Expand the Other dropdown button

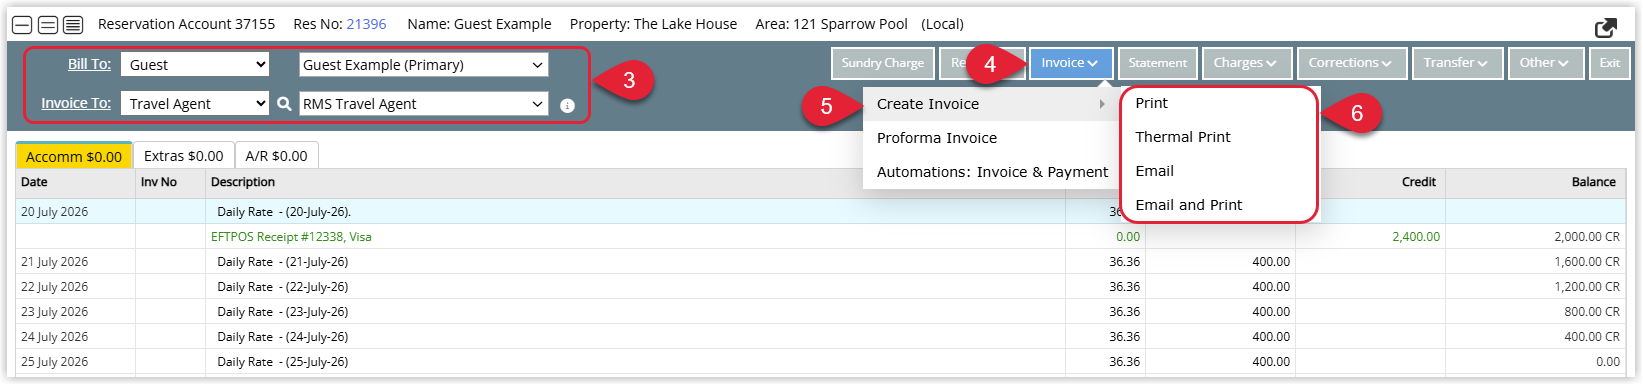(x=1545, y=63)
